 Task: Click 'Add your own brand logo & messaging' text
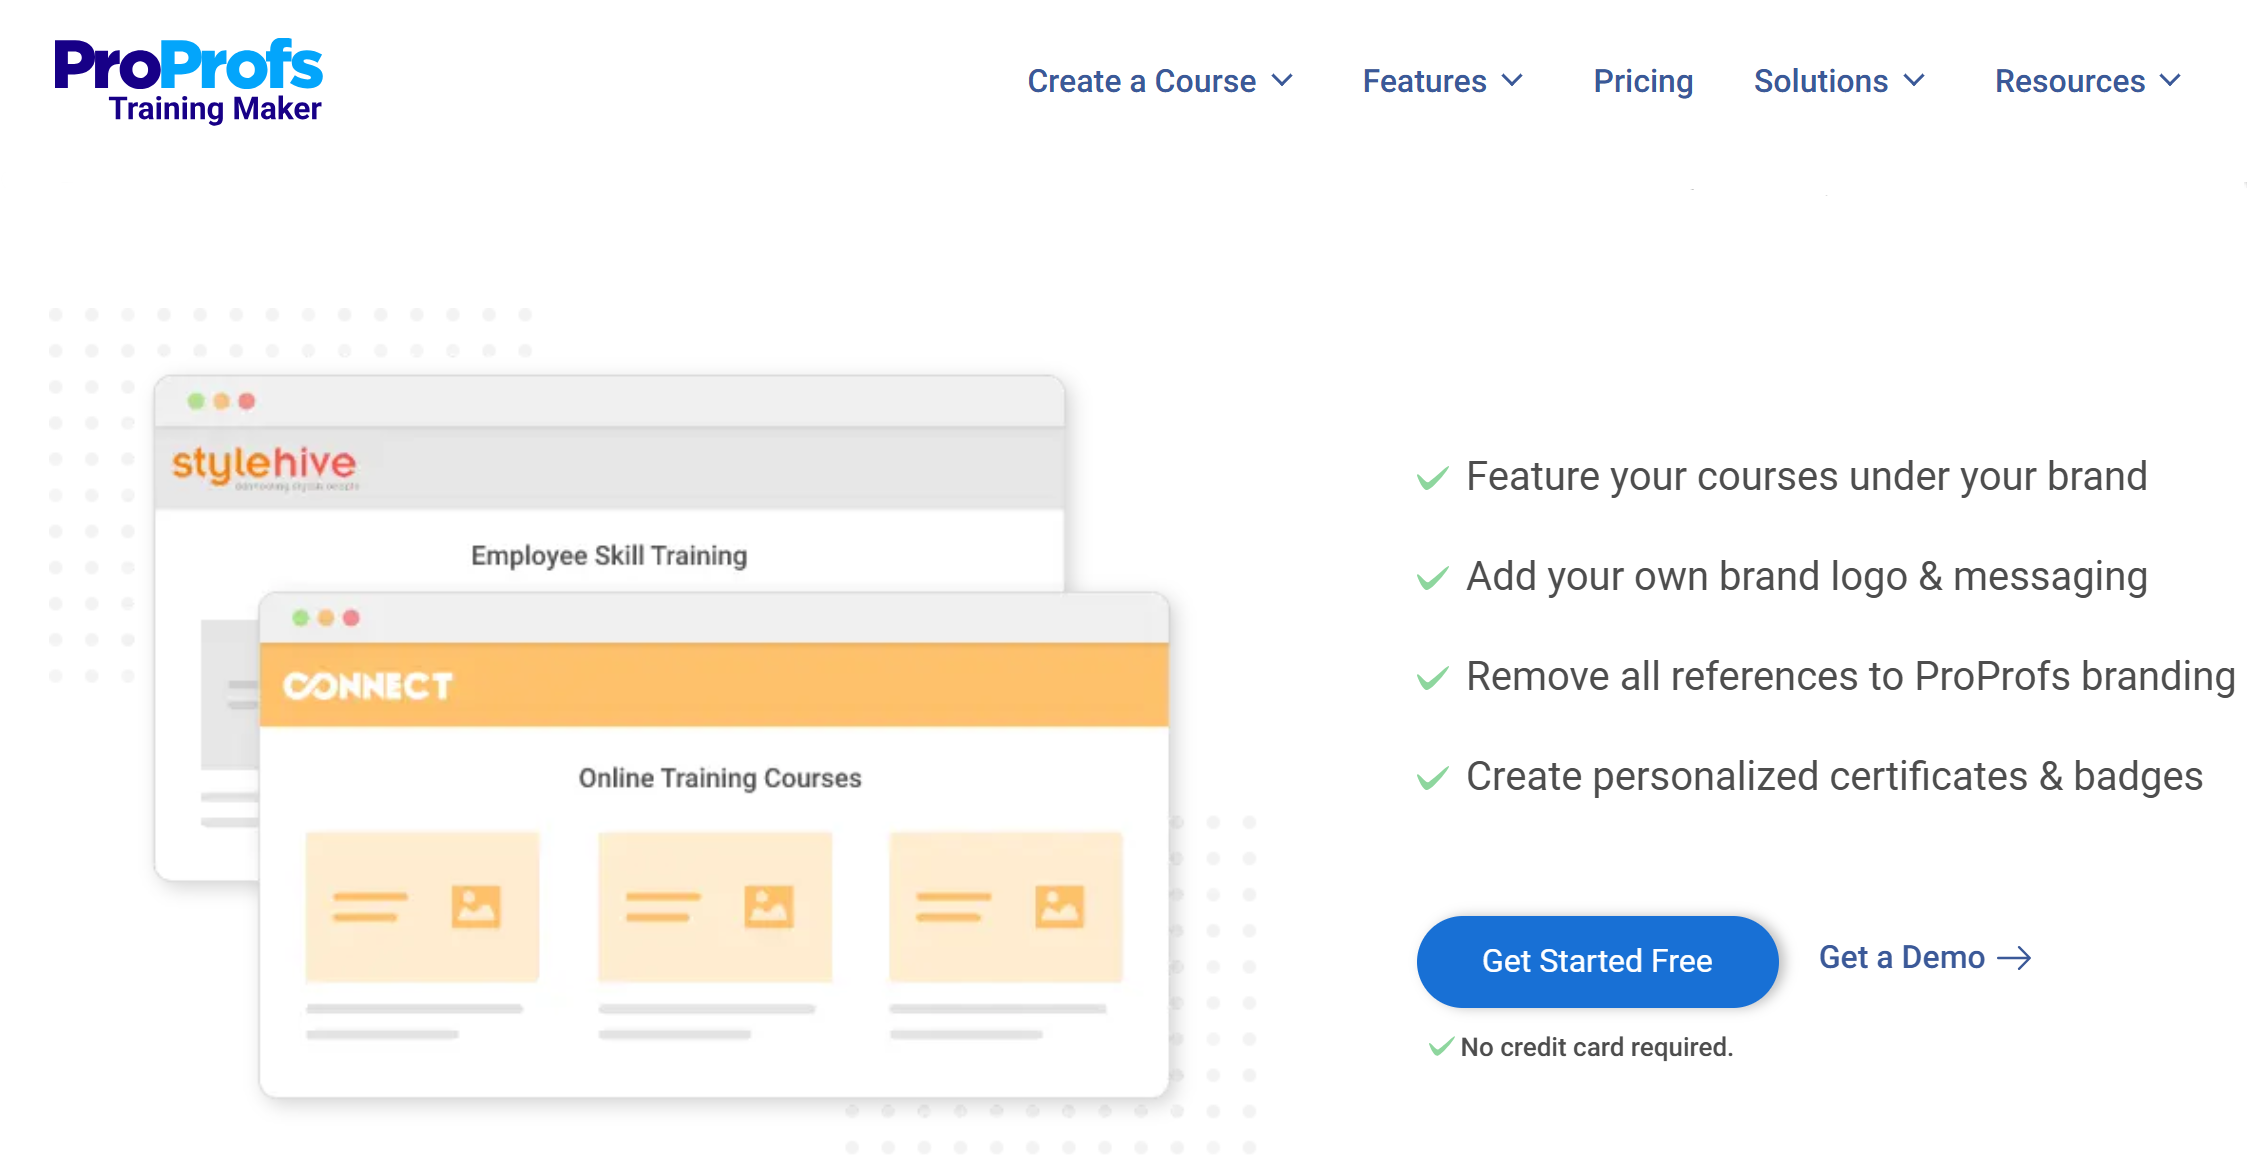(x=1806, y=577)
